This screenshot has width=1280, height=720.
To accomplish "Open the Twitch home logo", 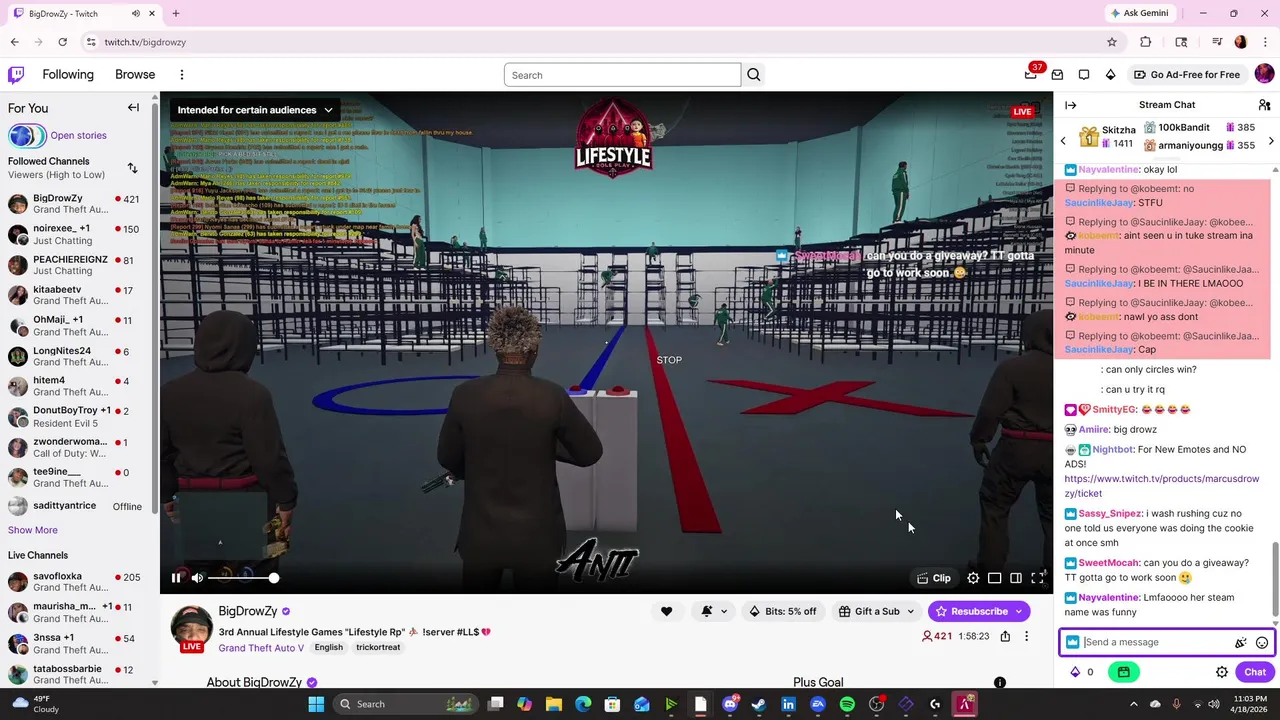I will (x=16, y=75).
